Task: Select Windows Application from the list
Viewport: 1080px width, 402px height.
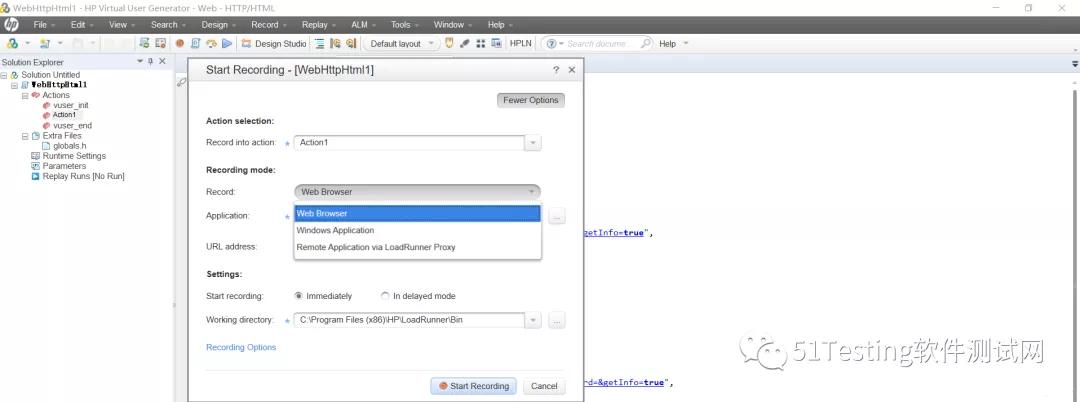Action: coord(335,230)
